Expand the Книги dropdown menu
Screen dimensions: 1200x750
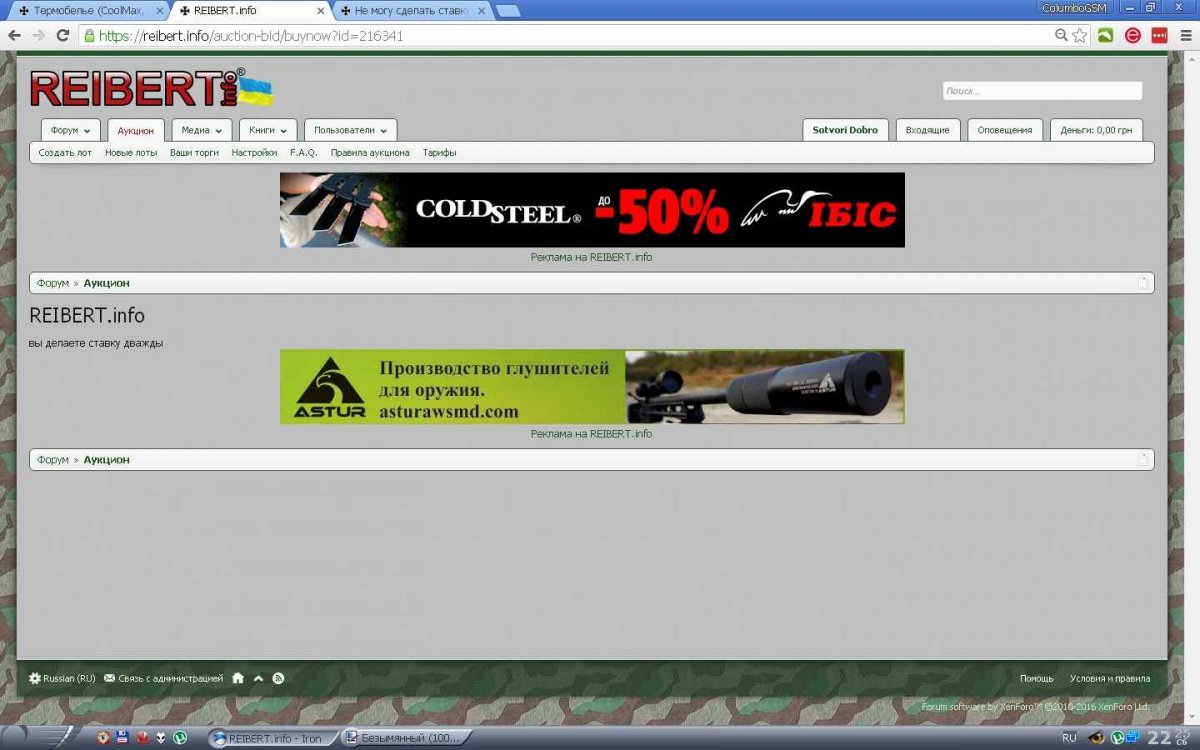(268, 130)
